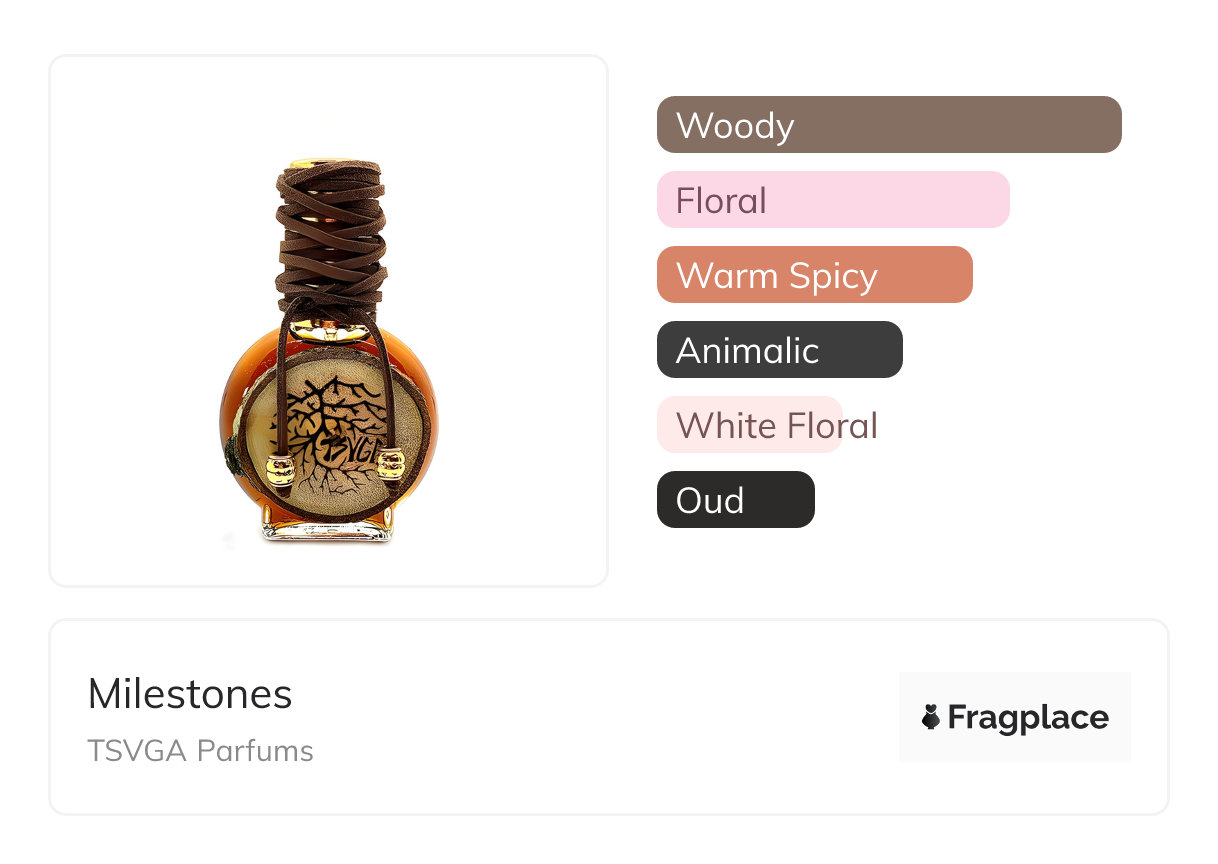Image resolution: width=1218 pixels, height=864 pixels.
Task: Open the TSVGA Parfums brand link
Action: point(200,750)
